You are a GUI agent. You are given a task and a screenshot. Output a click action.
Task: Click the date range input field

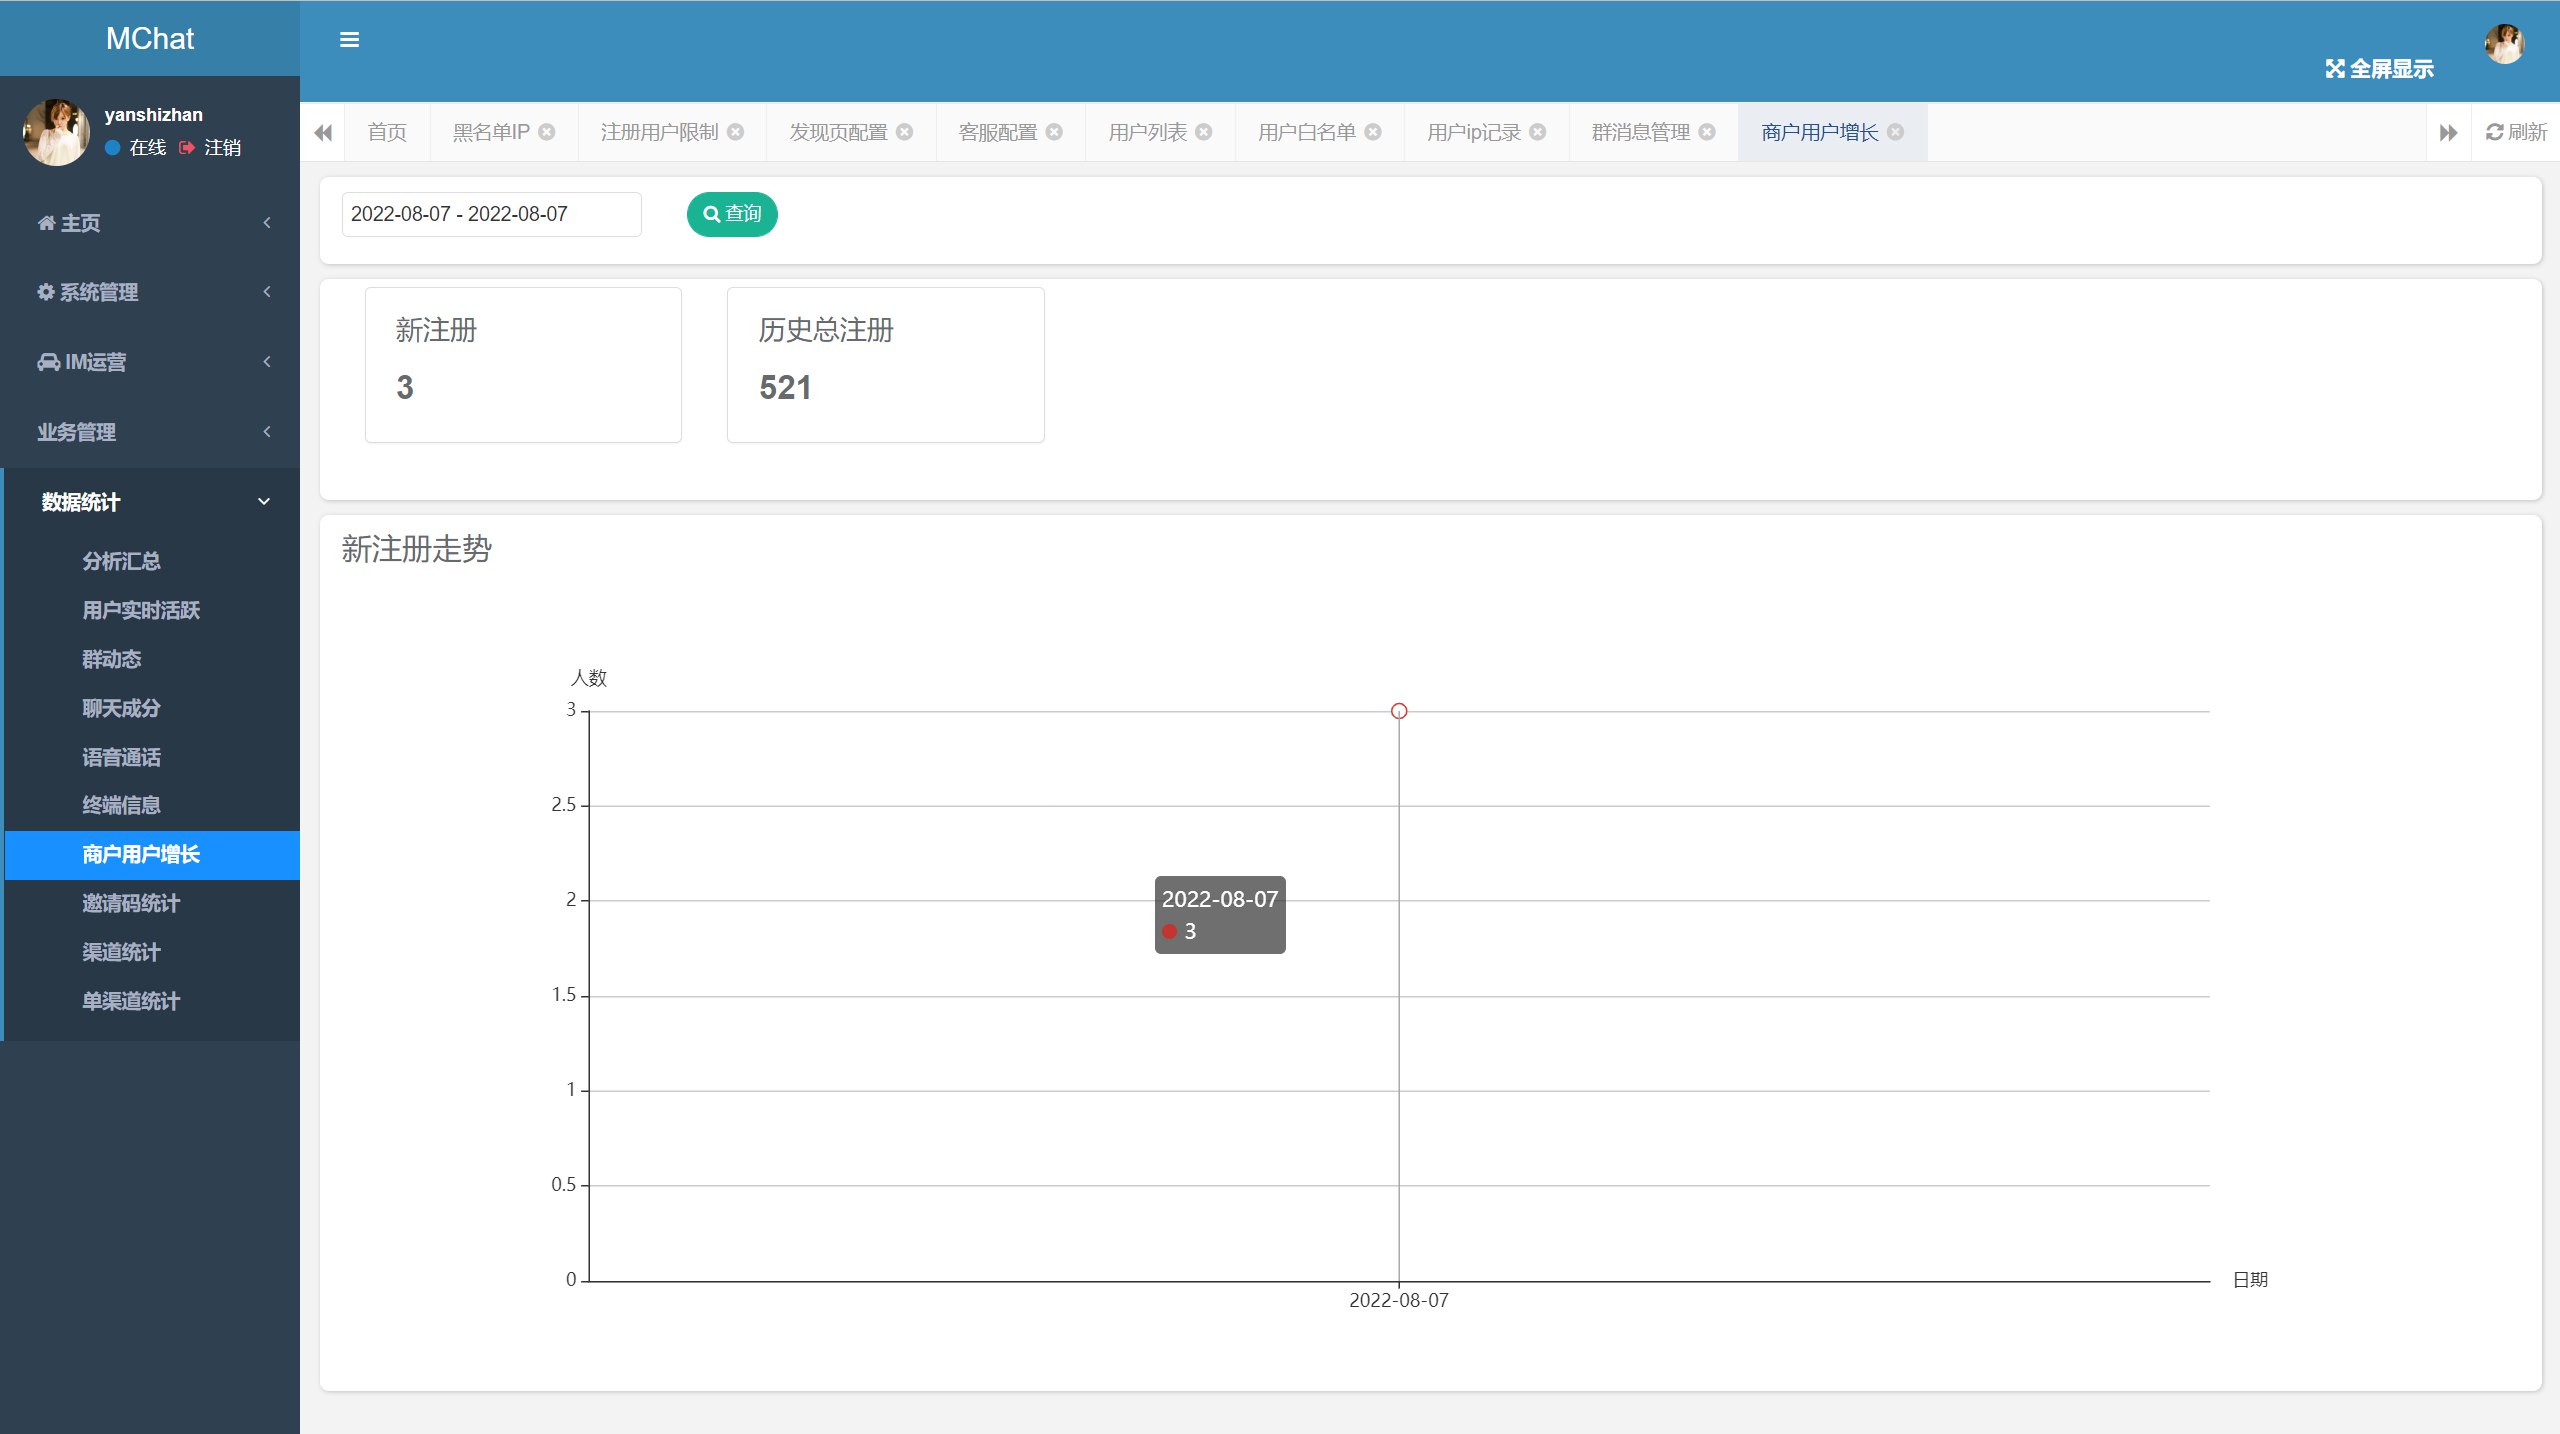tap(491, 214)
